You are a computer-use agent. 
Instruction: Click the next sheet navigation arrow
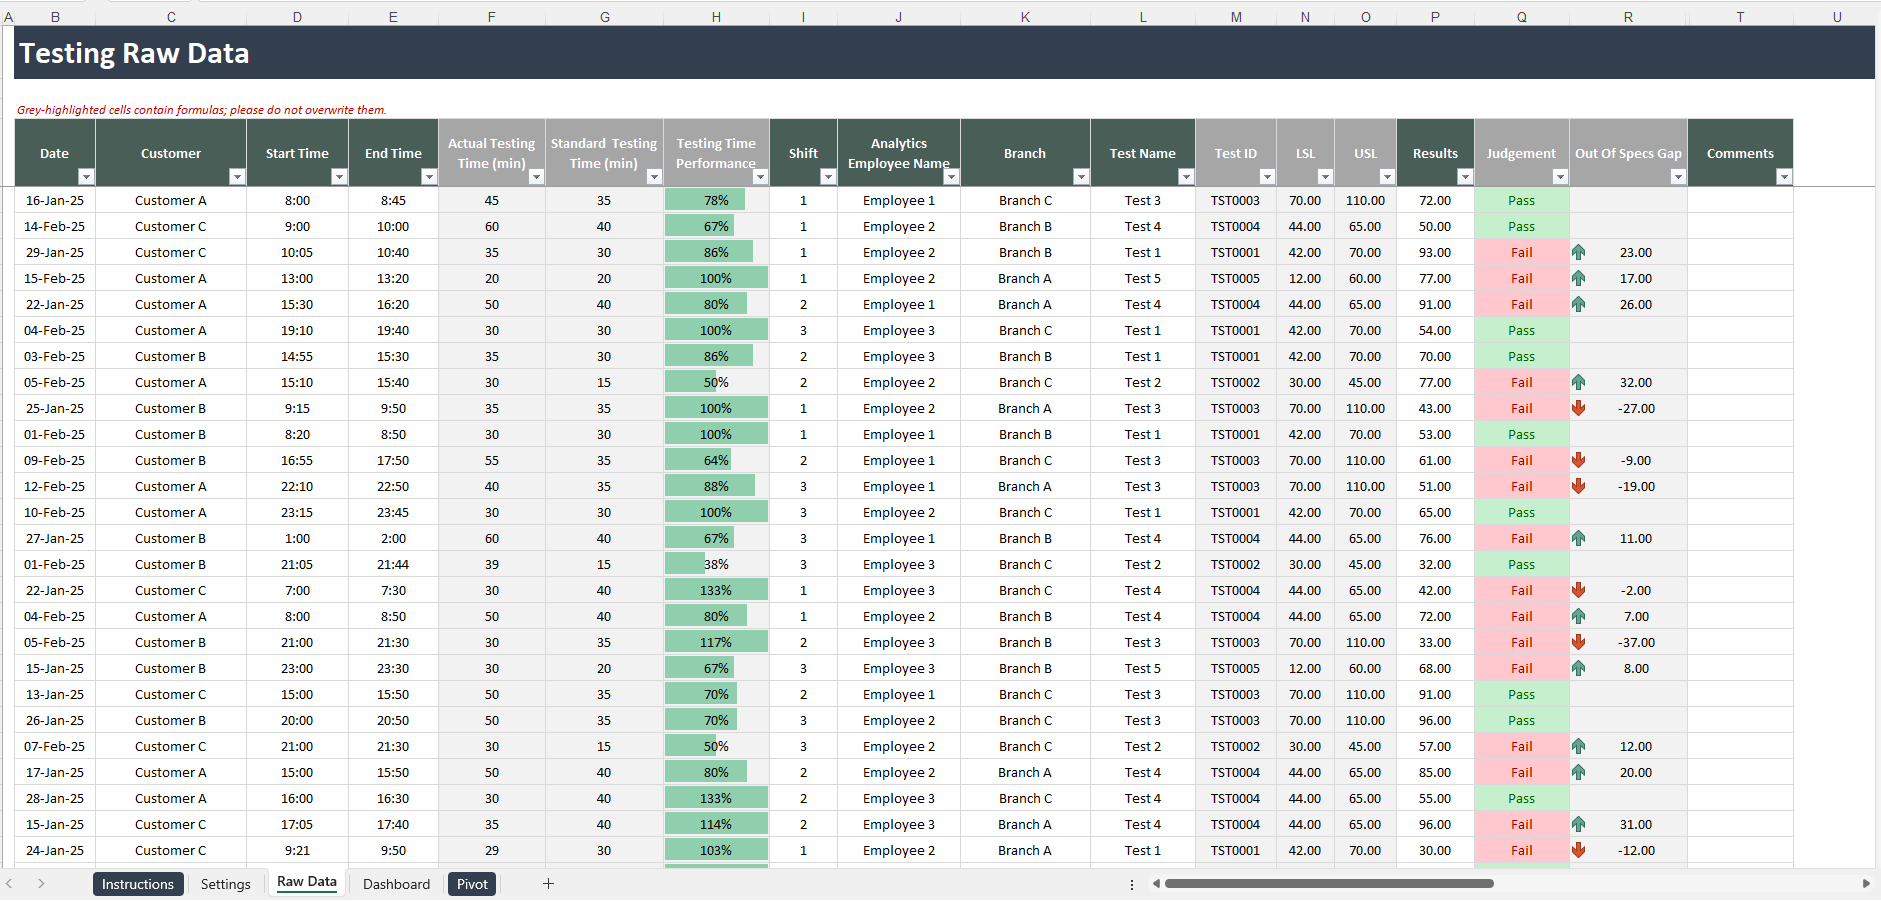coord(42,884)
